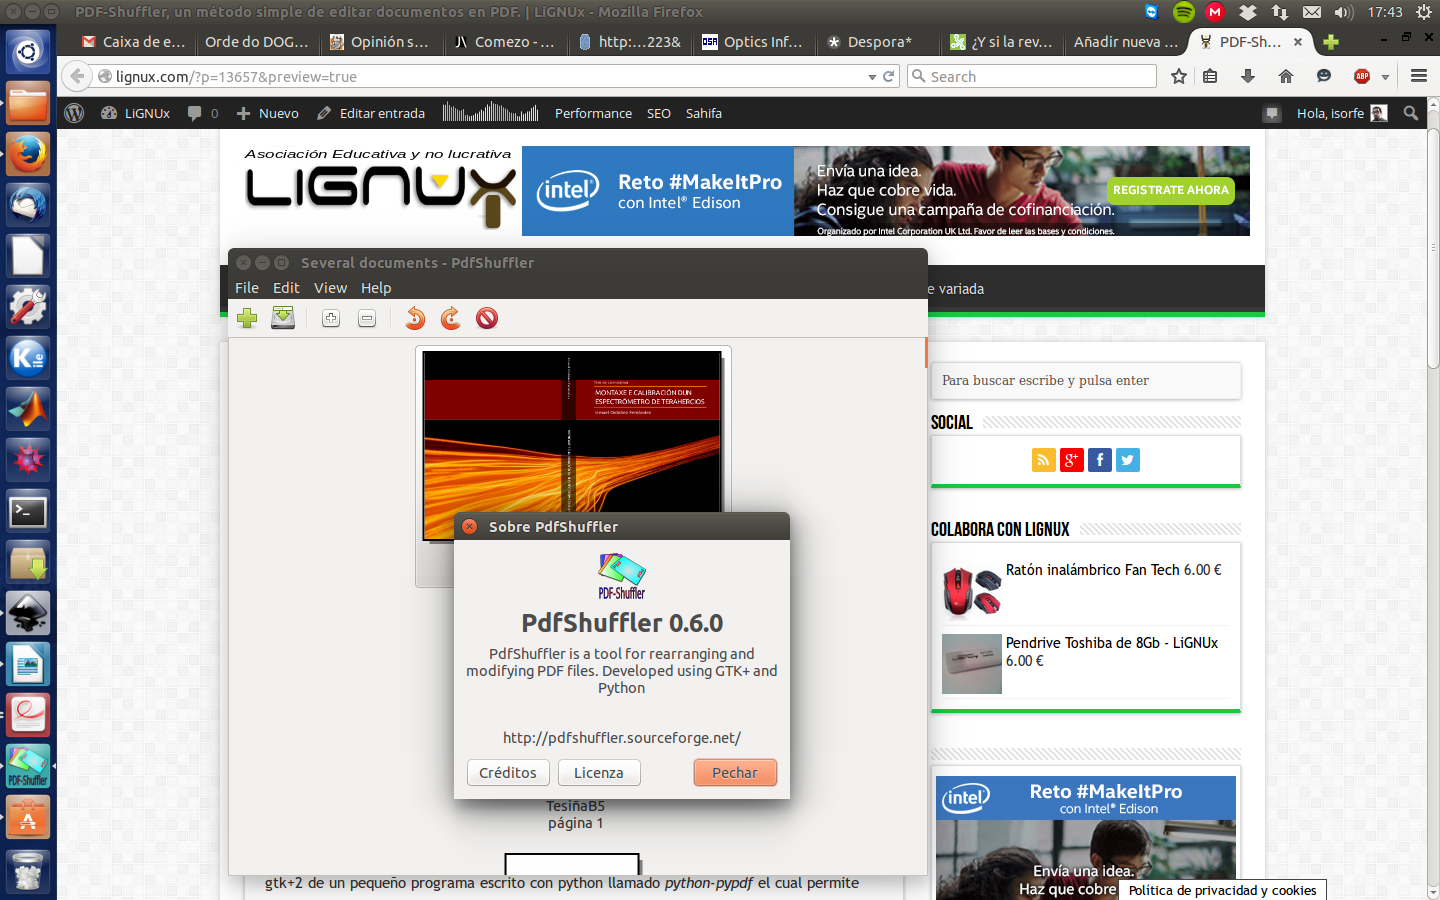
Task: Click the Créditos button in About dialog
Action: pos(508,773)
